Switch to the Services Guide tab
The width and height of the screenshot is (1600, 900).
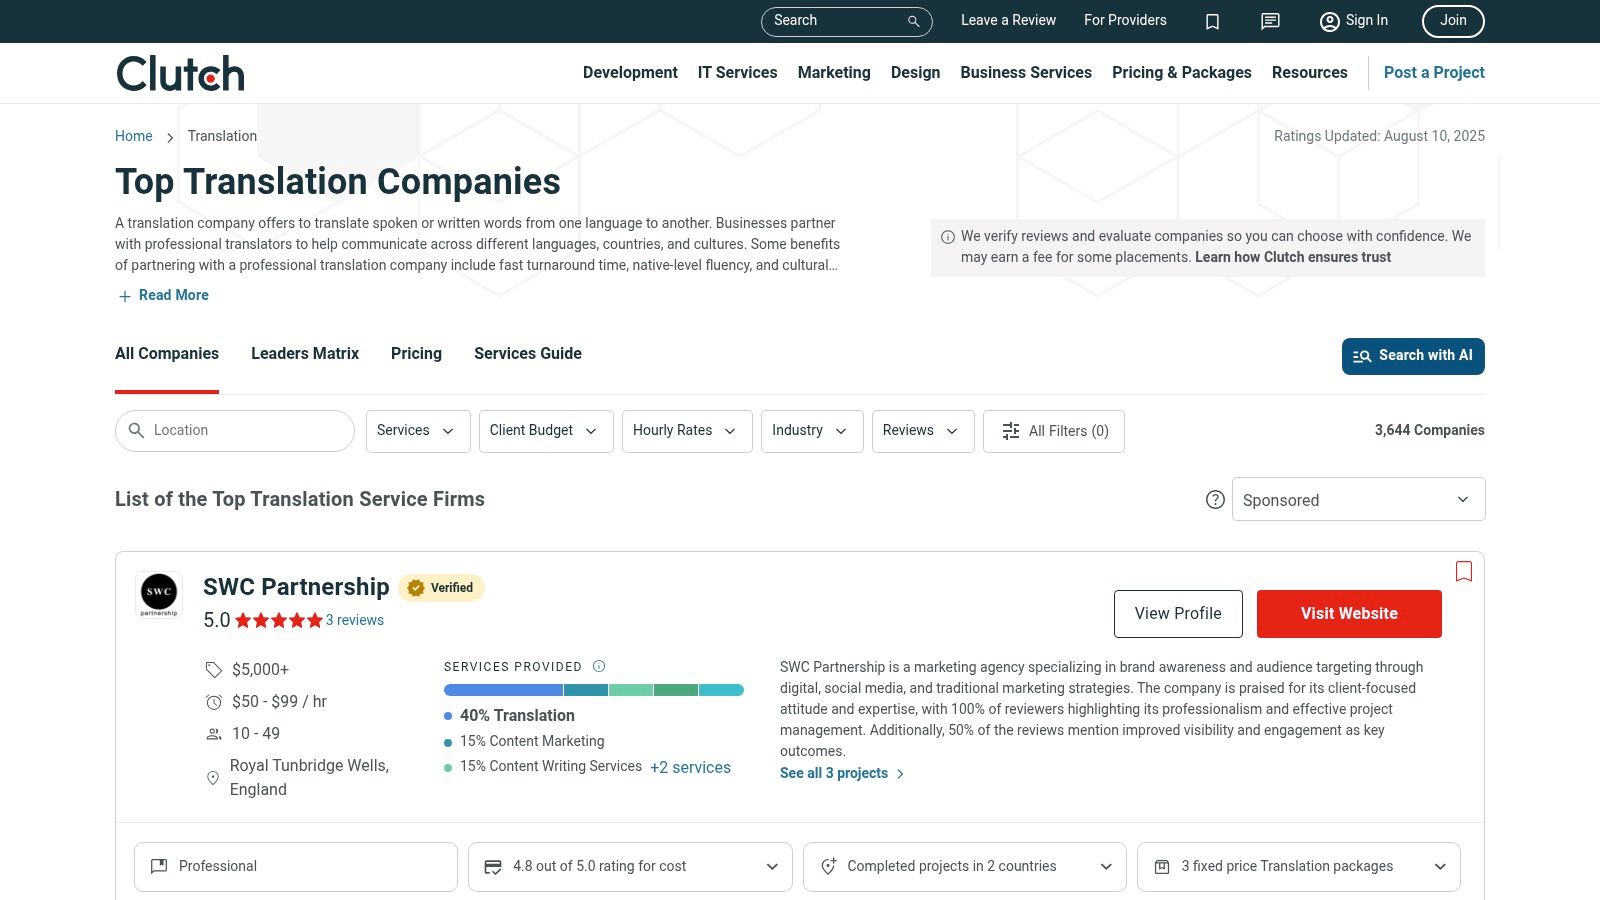click(x=528, y=354)
